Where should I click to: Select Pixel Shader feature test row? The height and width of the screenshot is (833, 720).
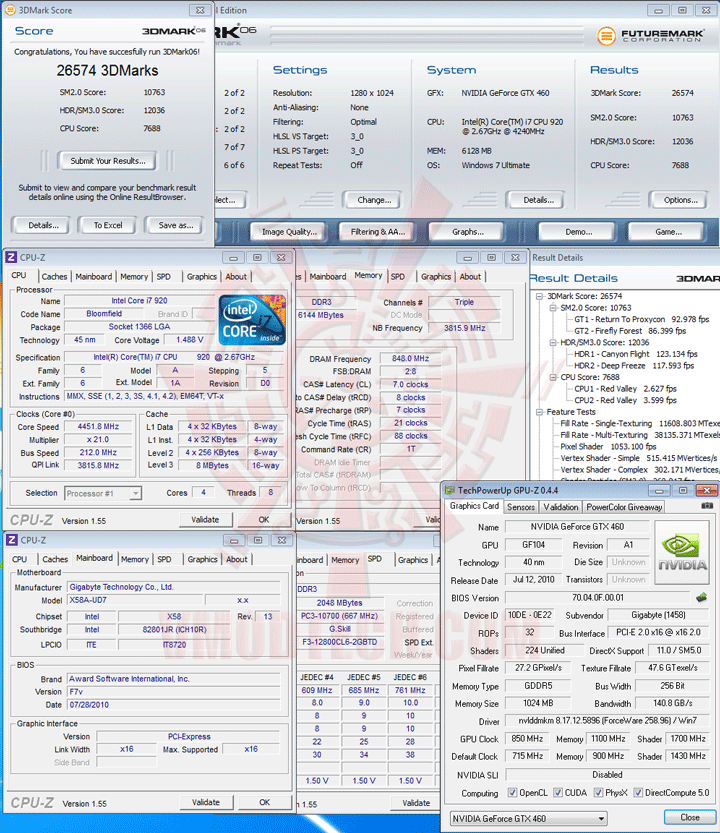pos(609,447)
